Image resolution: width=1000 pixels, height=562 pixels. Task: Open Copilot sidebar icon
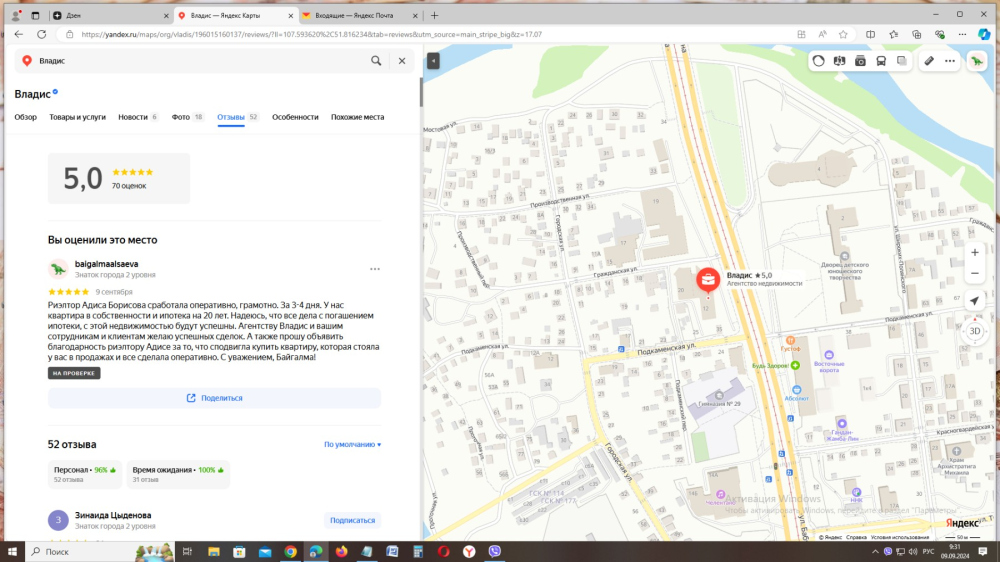point(984,34)
